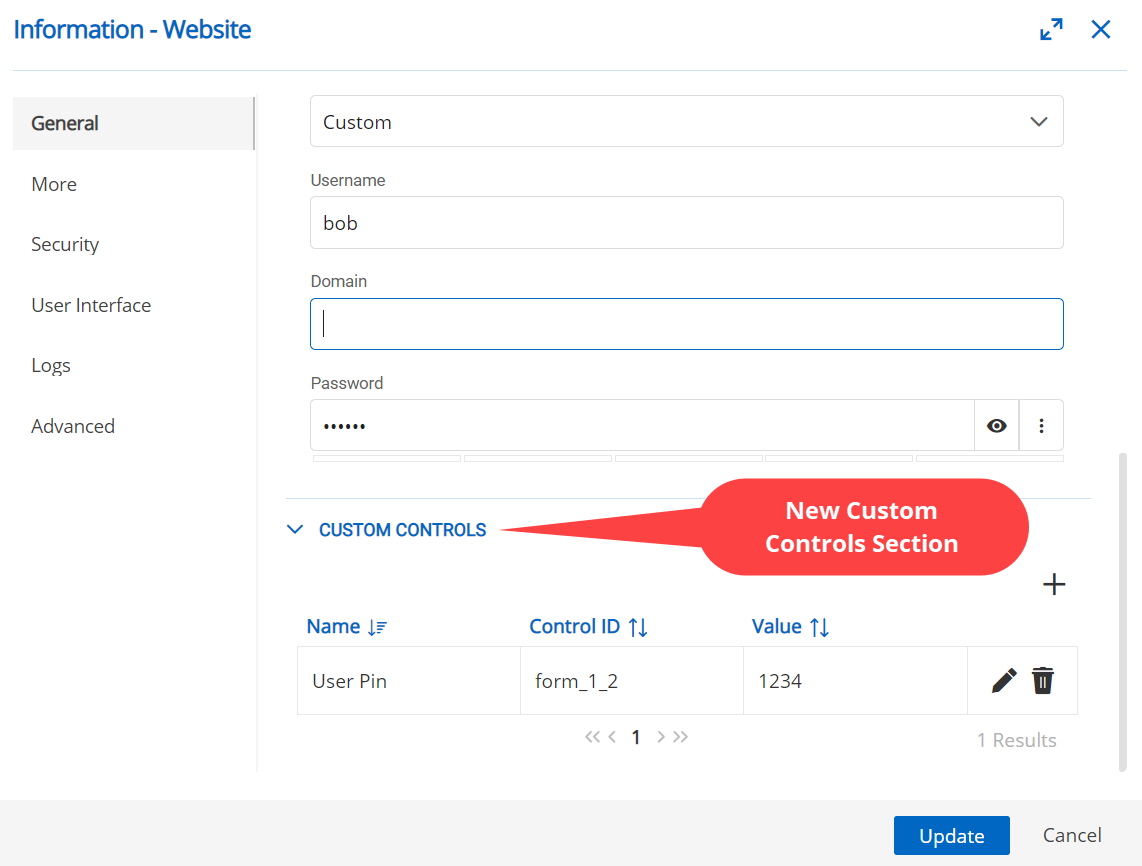
Task: Cancel the dialog changes
Action: coord(1072,836)
